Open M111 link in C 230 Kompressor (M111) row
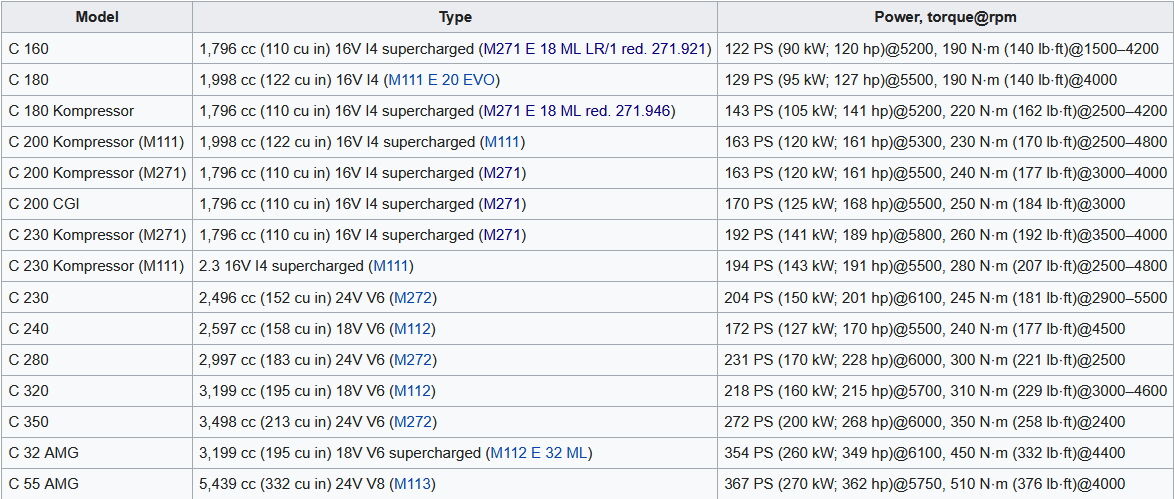The width and height of the screenshot is (1174, 499). click(391, 267)
